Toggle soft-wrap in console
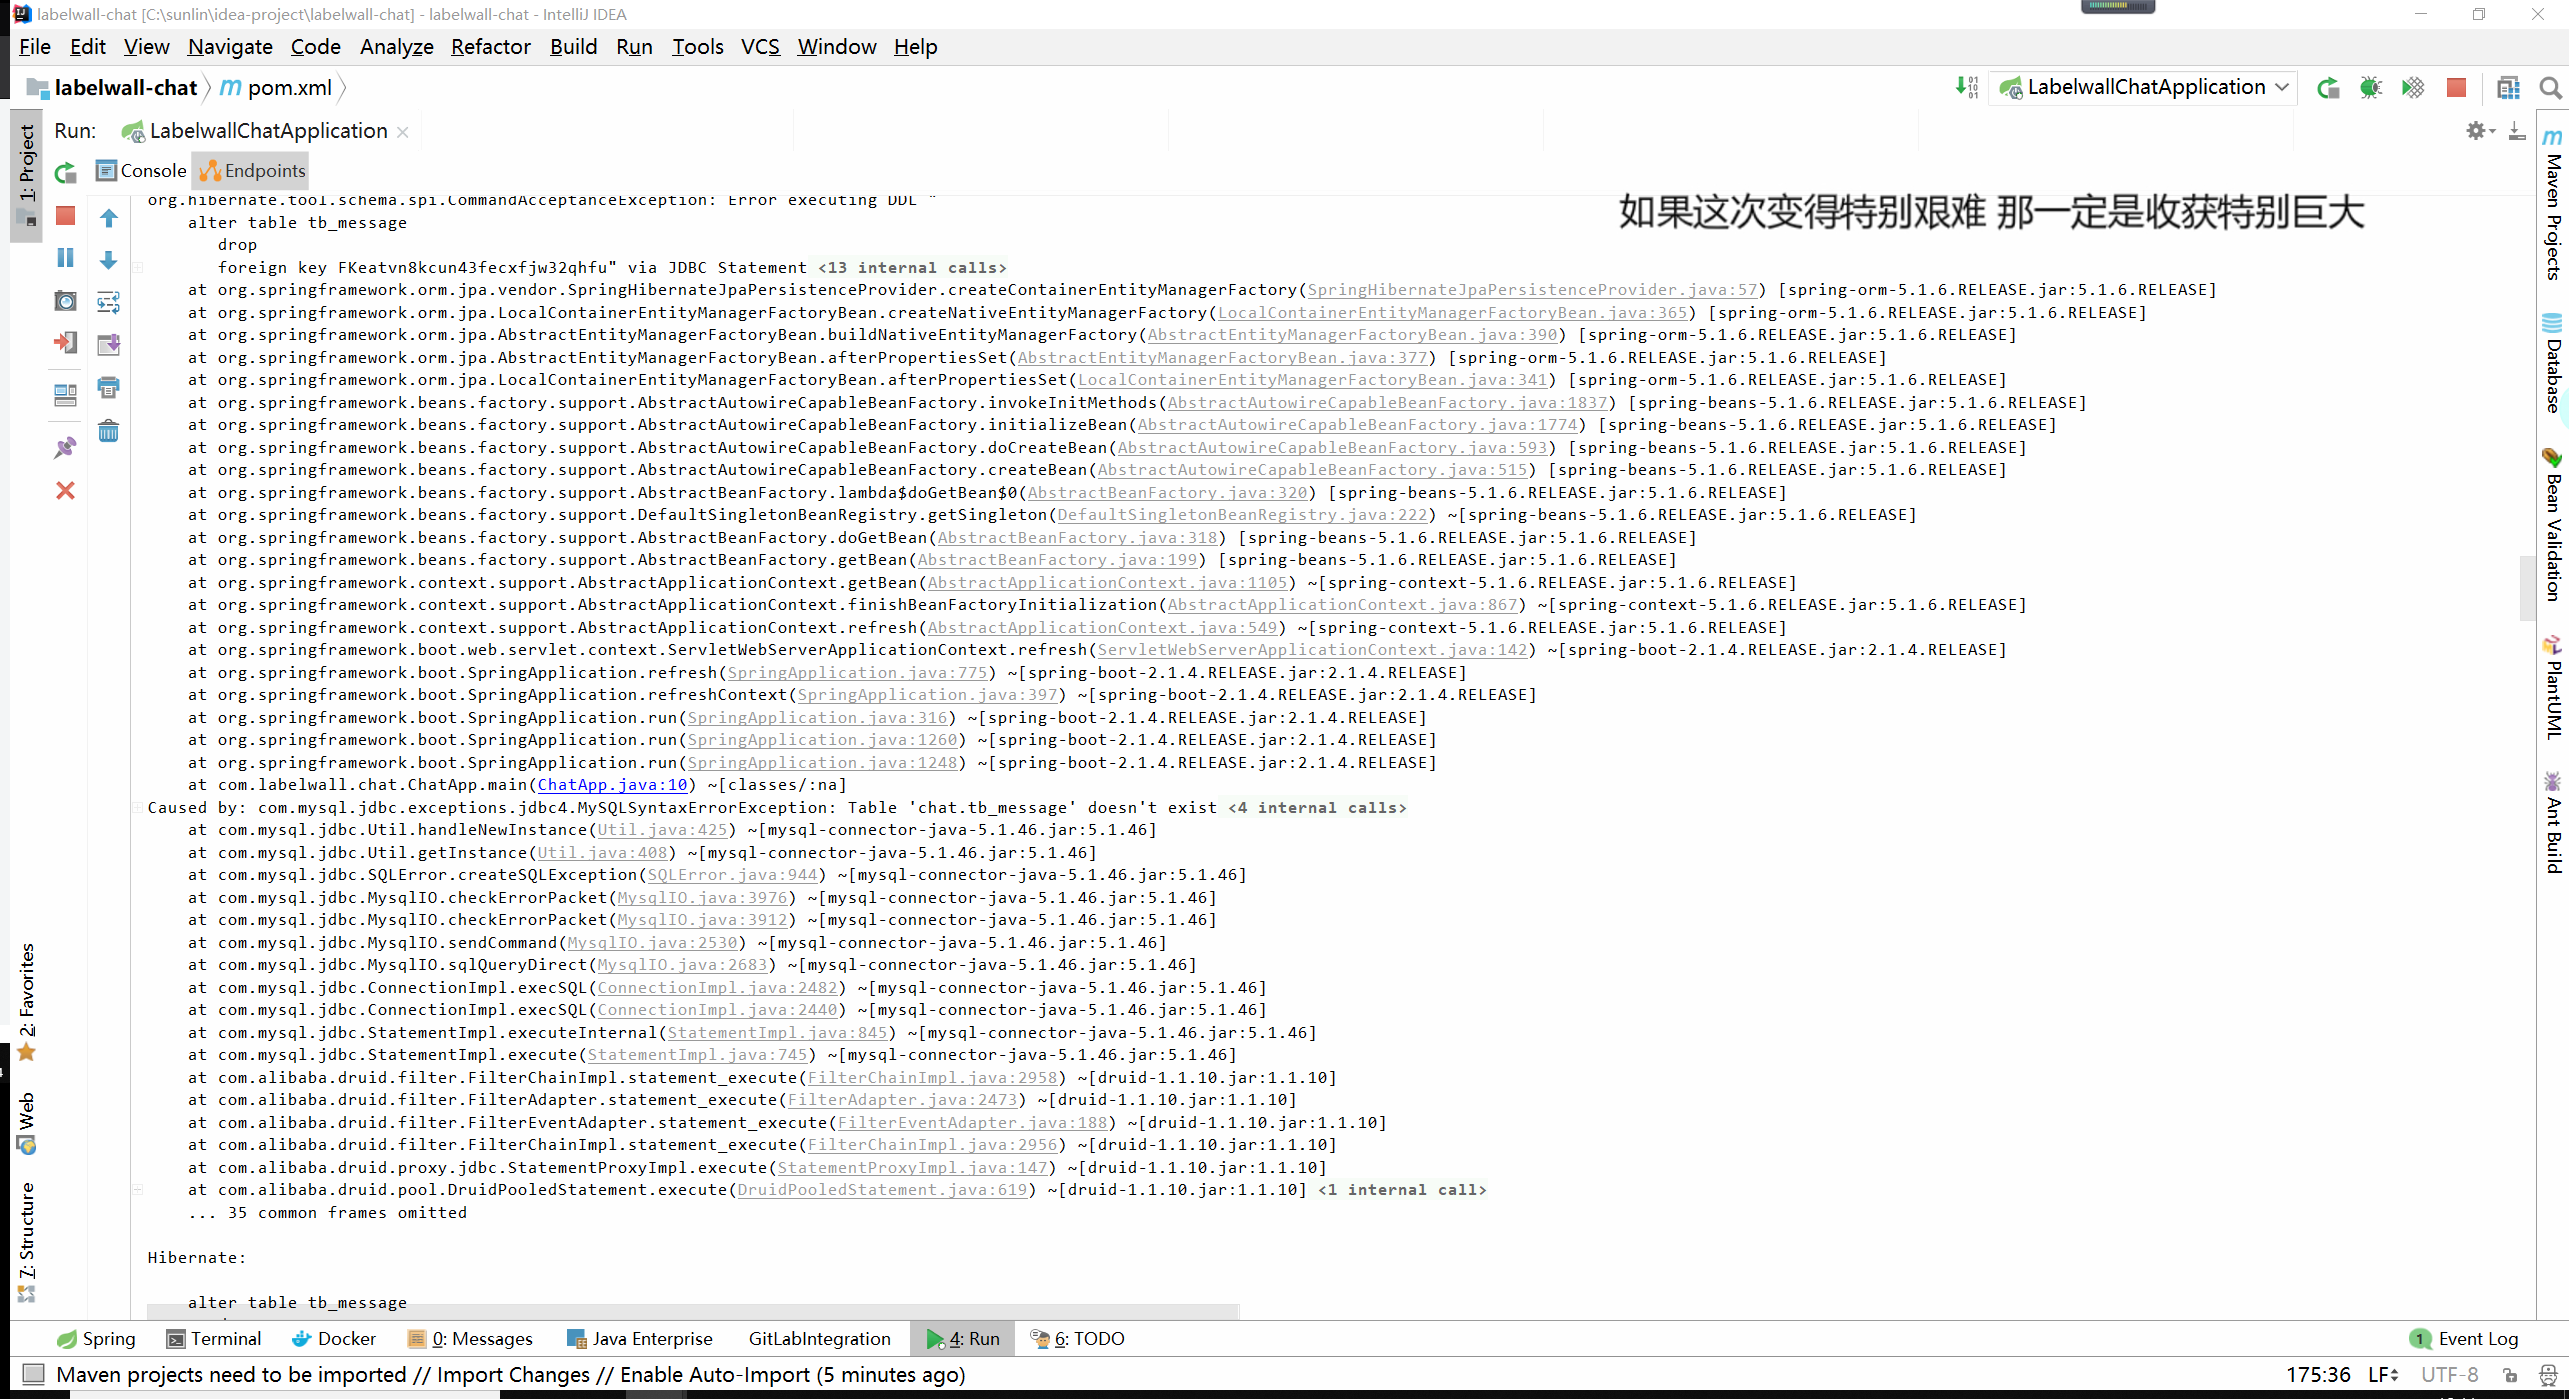Image resolution: width=2569 pixels, height=1399 pixels. pos(108,301)
